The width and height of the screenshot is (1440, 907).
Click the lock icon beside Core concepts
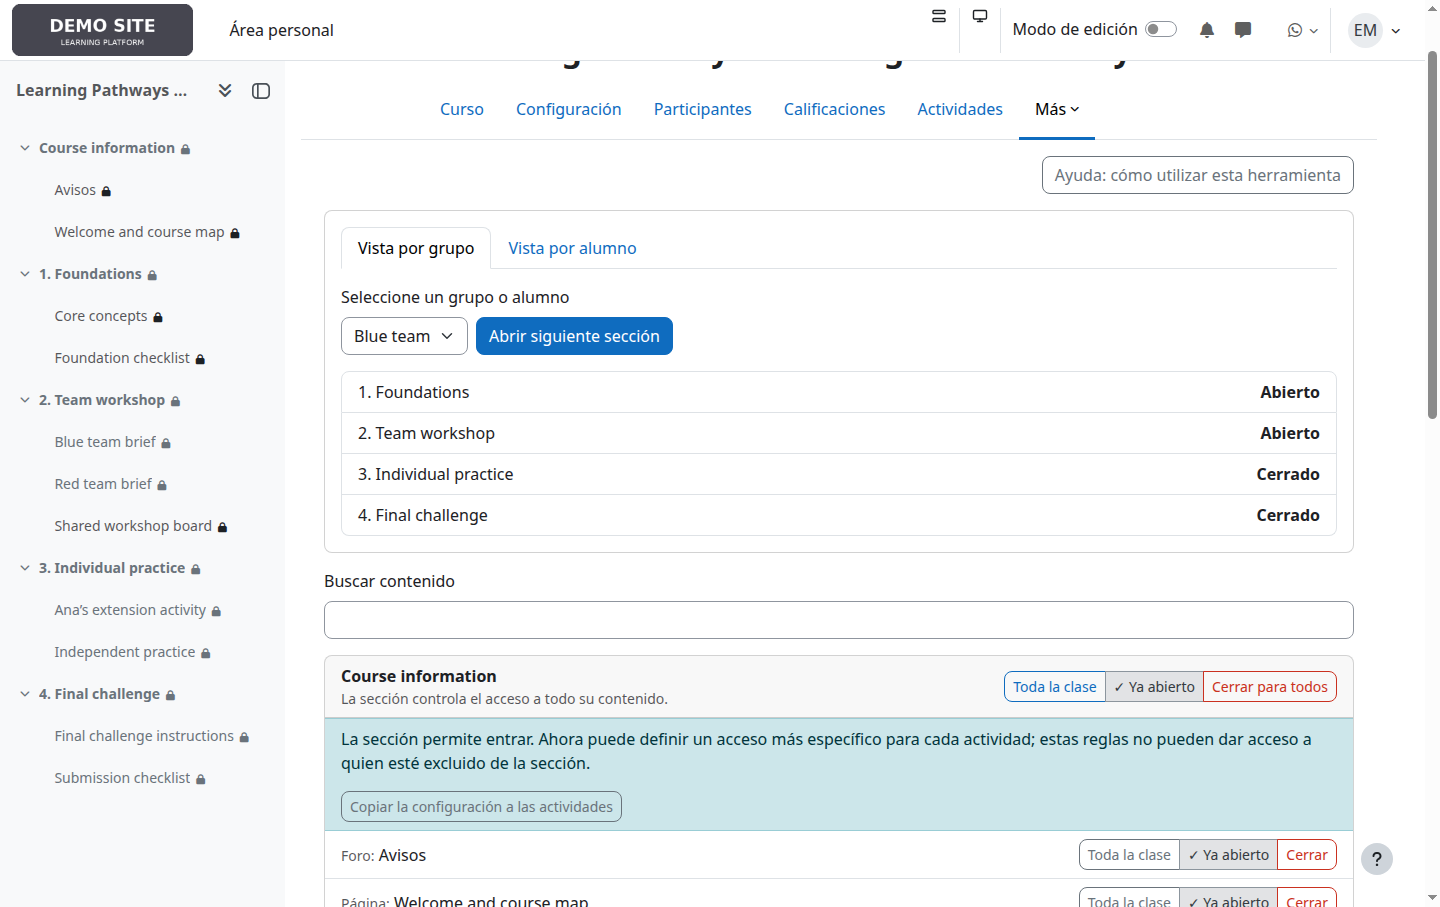[158, 317]
